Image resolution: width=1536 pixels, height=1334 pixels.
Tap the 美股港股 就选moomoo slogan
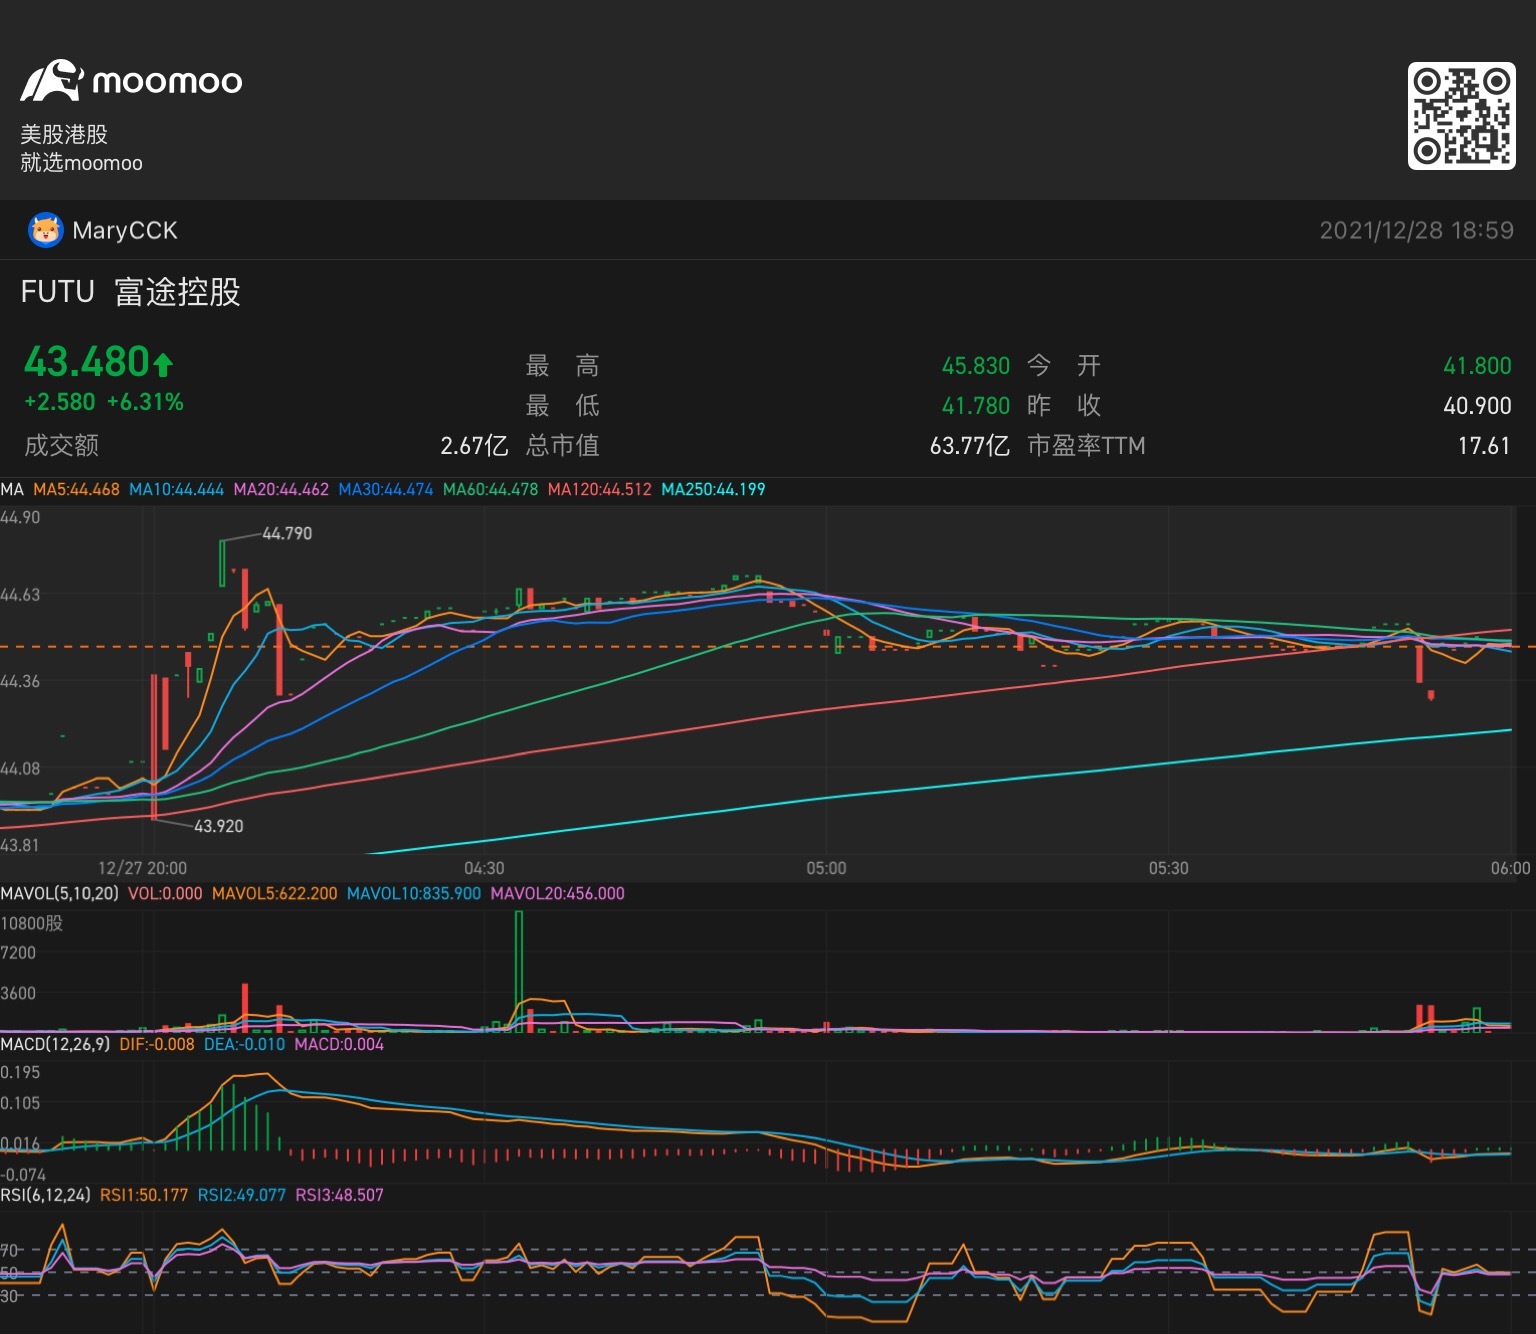pyautogui.click(x=81, y=148)
